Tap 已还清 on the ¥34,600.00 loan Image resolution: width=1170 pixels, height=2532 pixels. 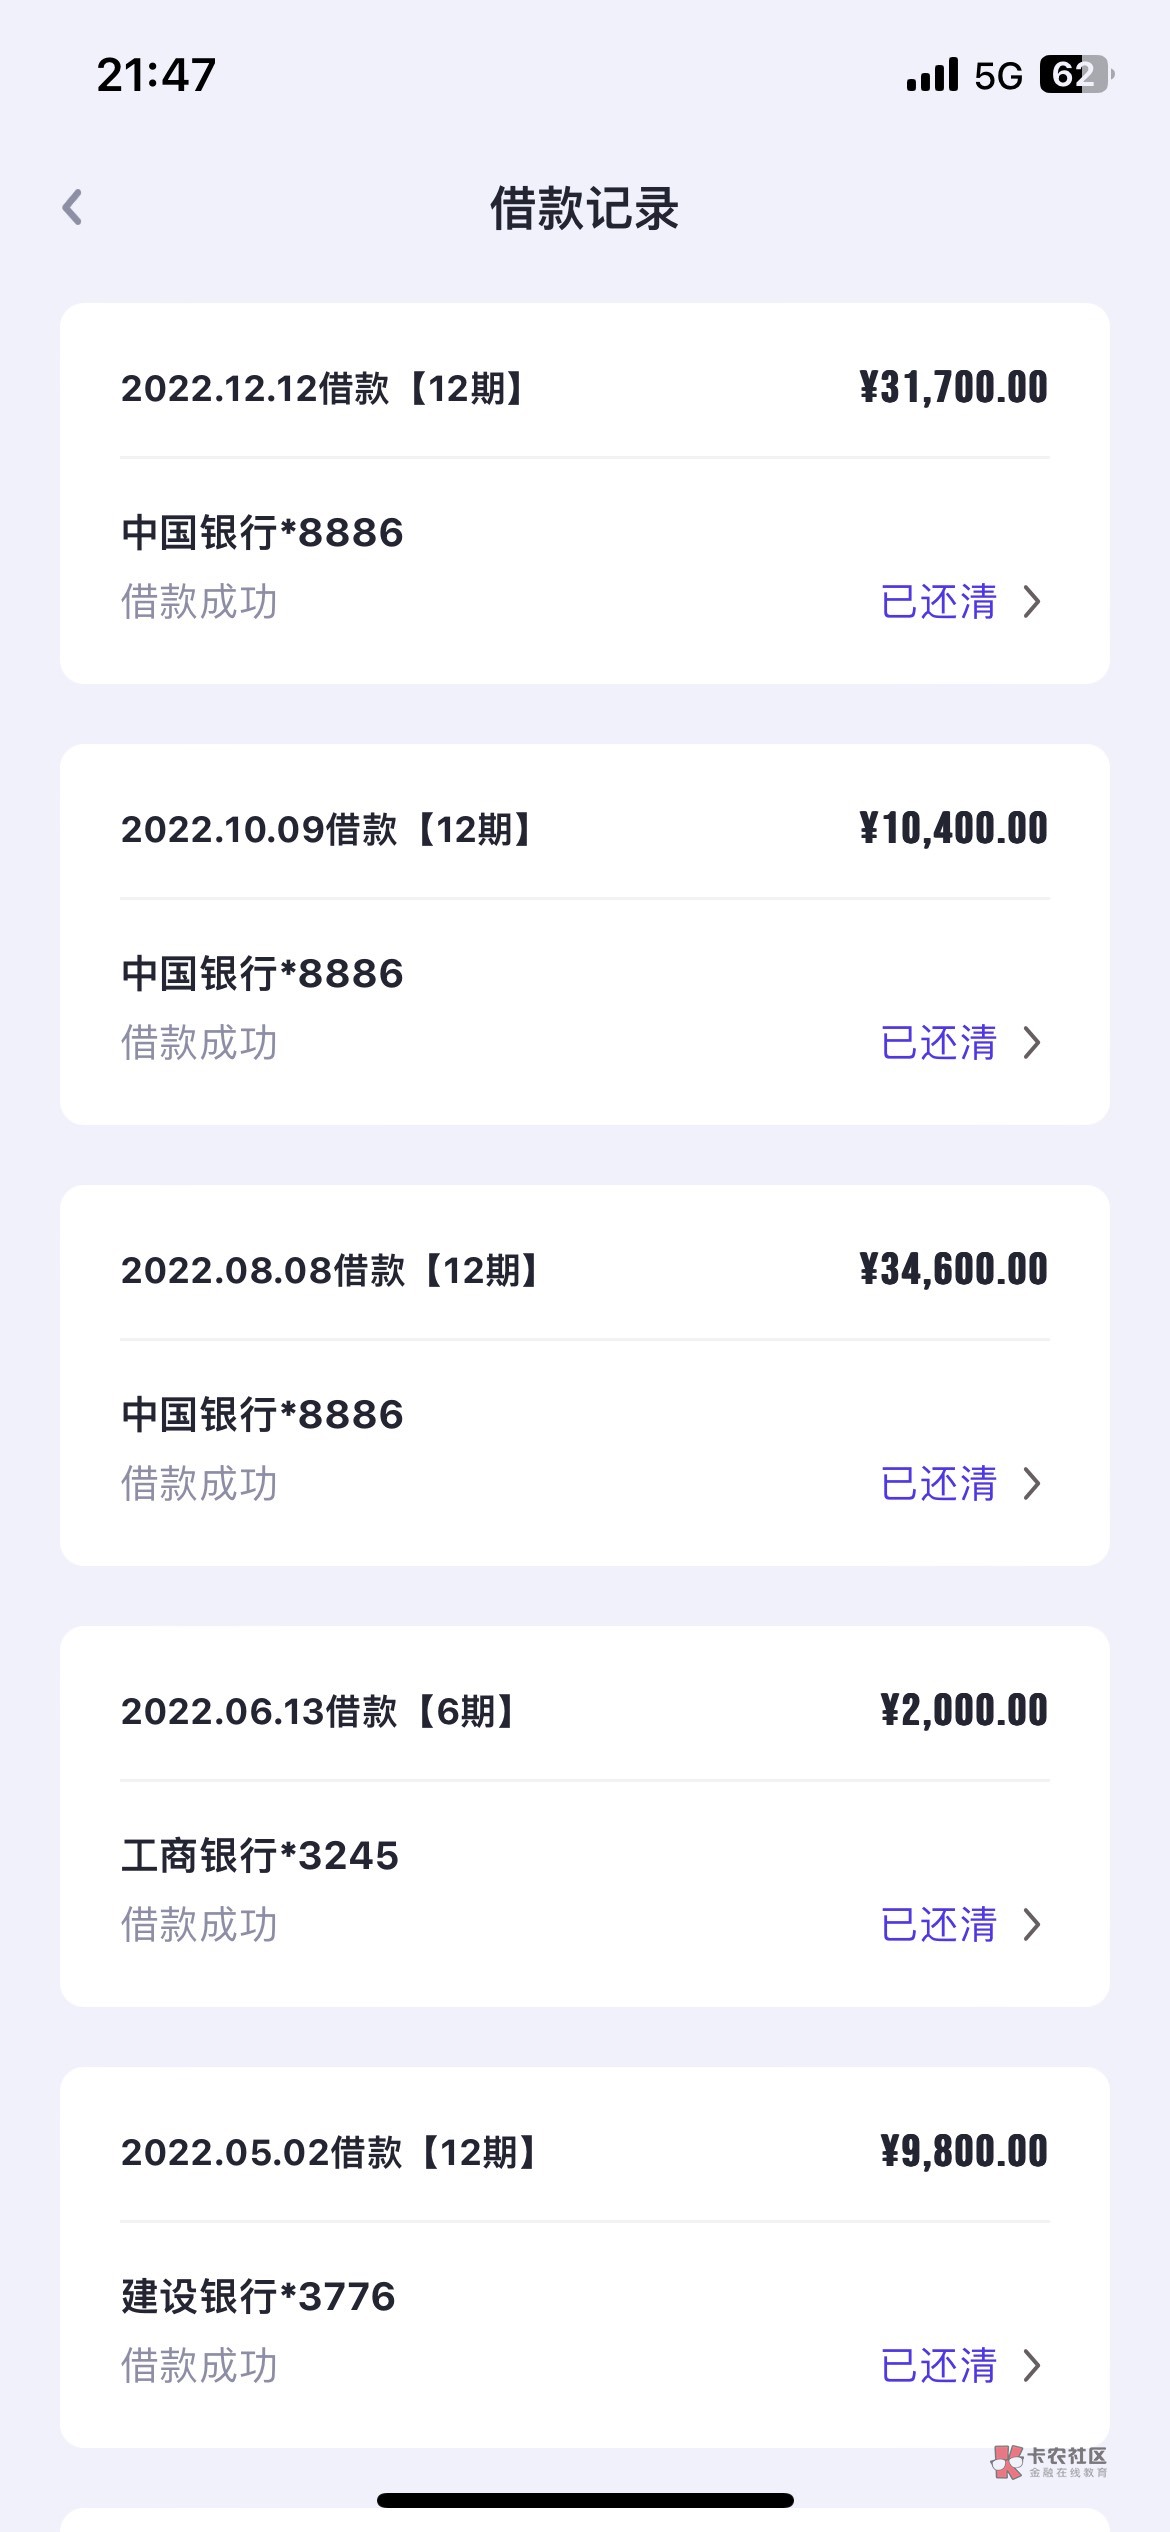938,1484
